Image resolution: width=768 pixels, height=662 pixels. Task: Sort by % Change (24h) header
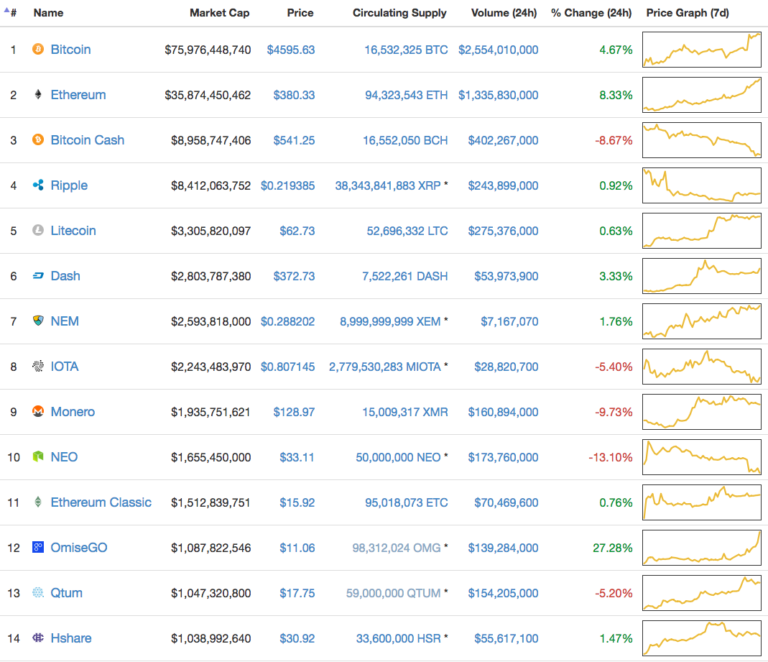click(x=591, y=13)
